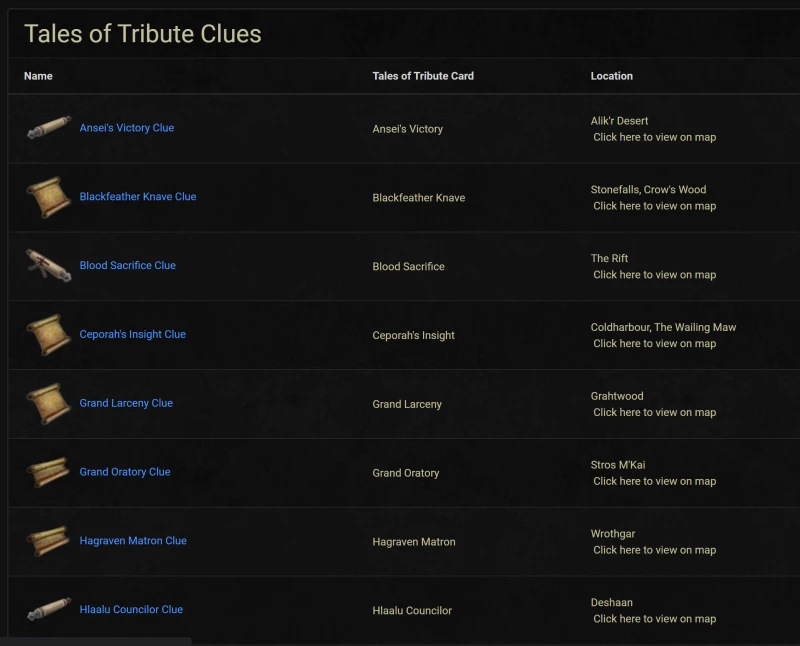
Task: View Alik'r Desert location on map
Action: coord(655,137)
